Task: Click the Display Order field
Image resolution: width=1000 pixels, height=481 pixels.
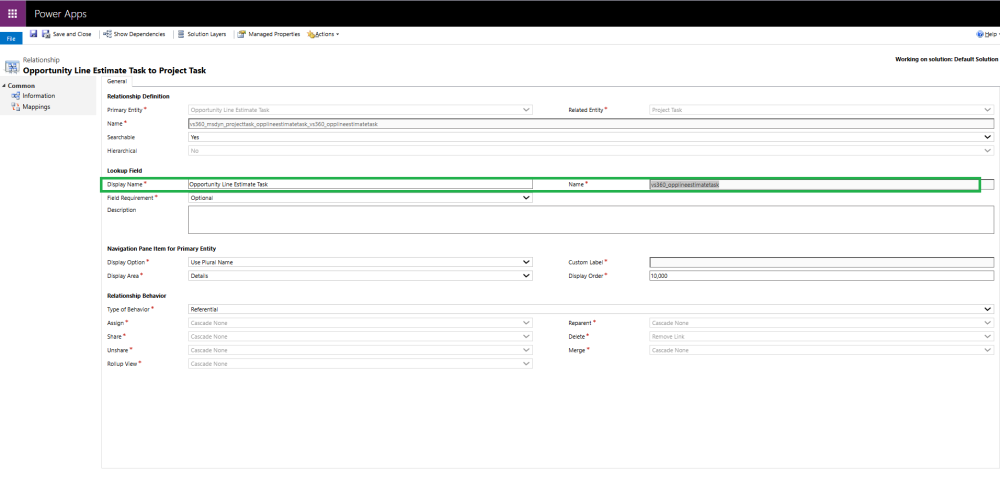Action: (x=821, y=276)
